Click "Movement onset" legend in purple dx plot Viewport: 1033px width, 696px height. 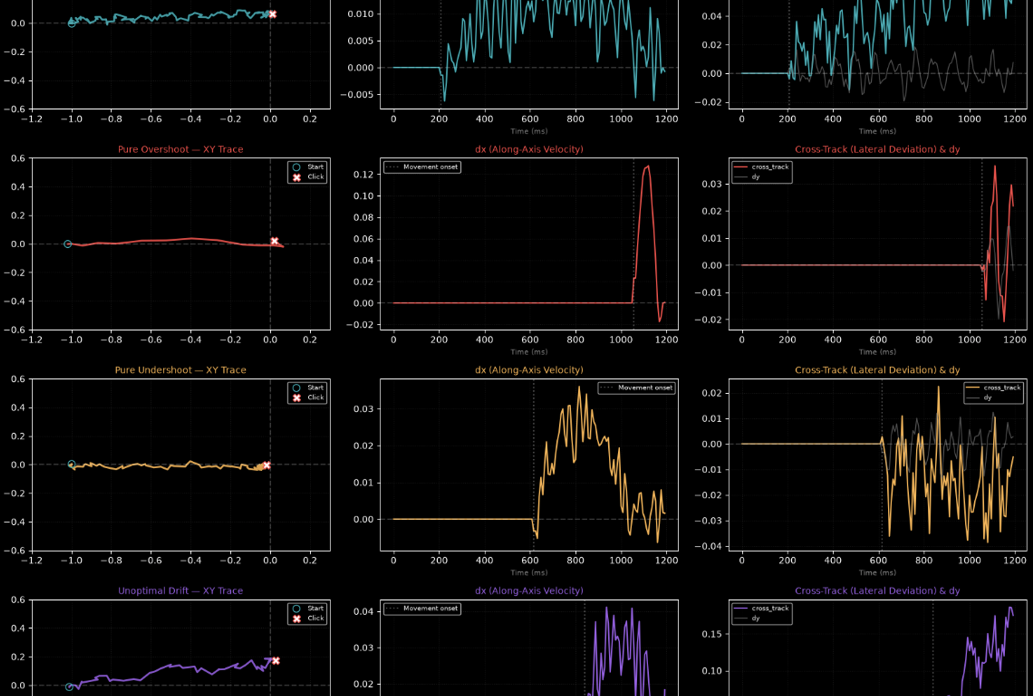pos(430,608)
